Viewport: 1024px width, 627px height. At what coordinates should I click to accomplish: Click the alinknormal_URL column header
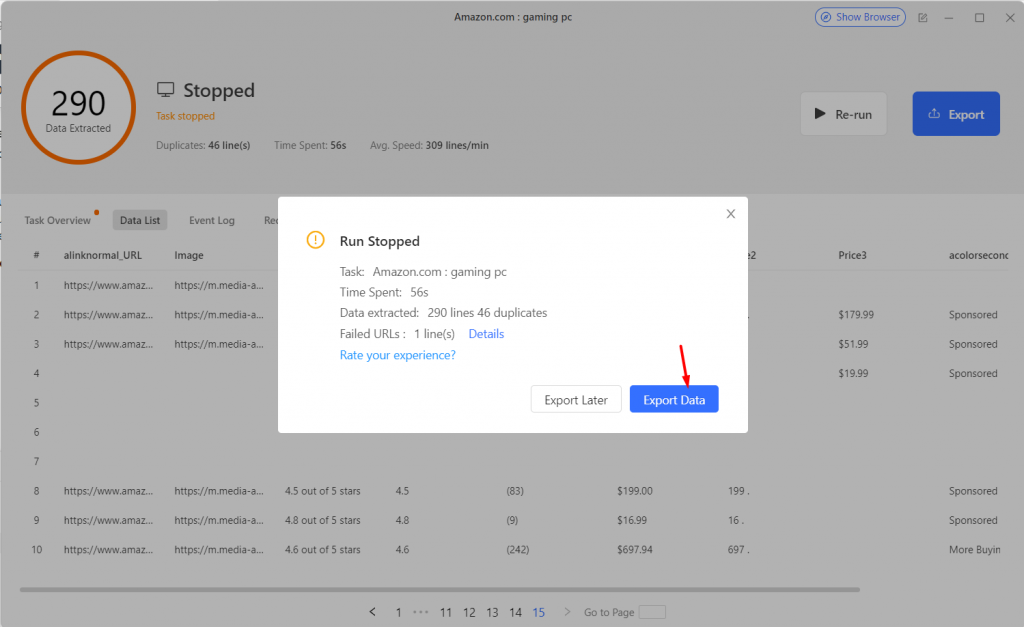[x=103, y=255]
